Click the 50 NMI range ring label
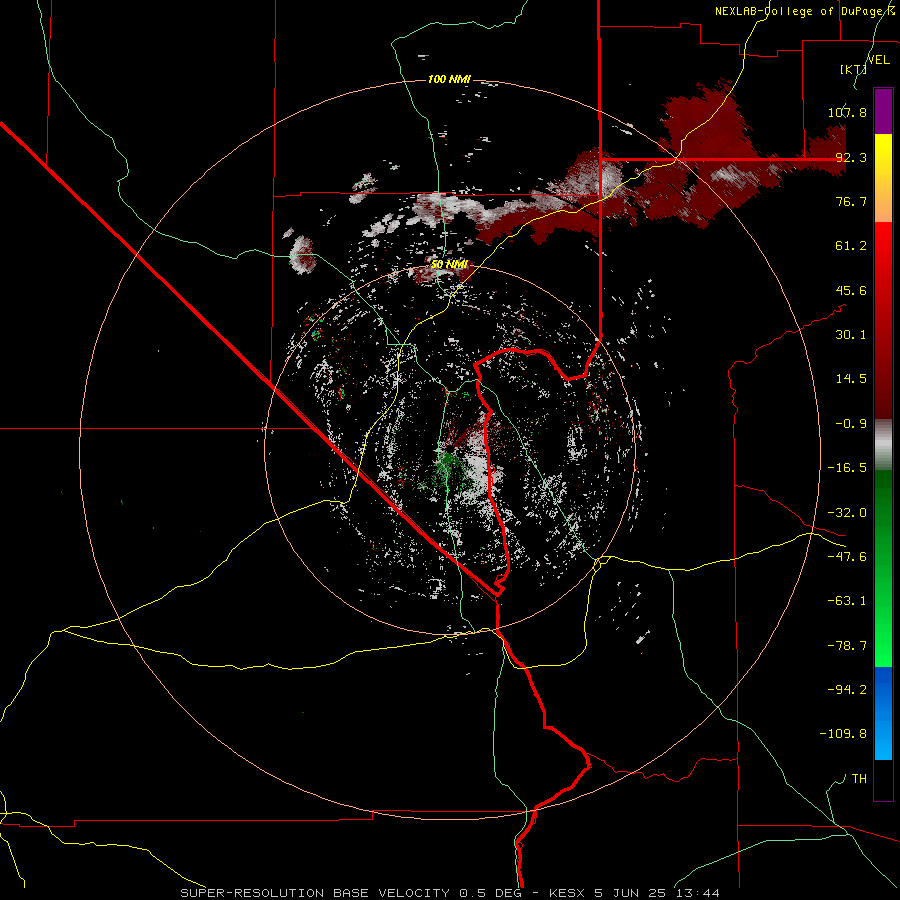The height and width of the screenshot is (900, 900). (x=449, y=264)
